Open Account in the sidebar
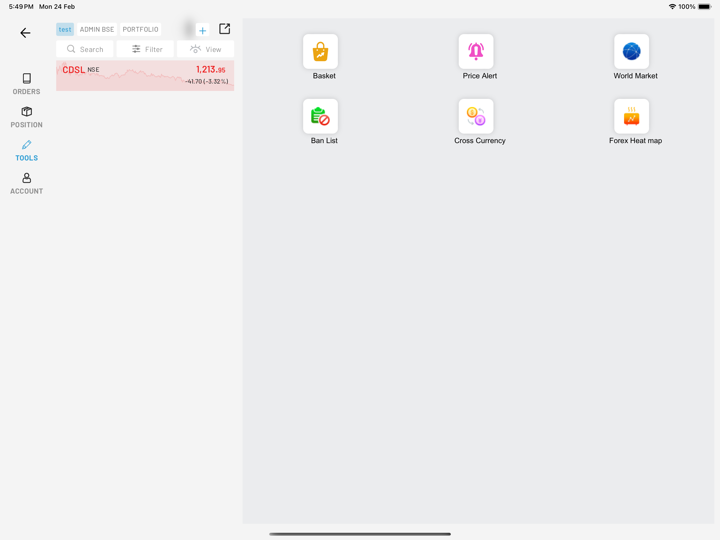The image size is (720, 540). [26, 184]
